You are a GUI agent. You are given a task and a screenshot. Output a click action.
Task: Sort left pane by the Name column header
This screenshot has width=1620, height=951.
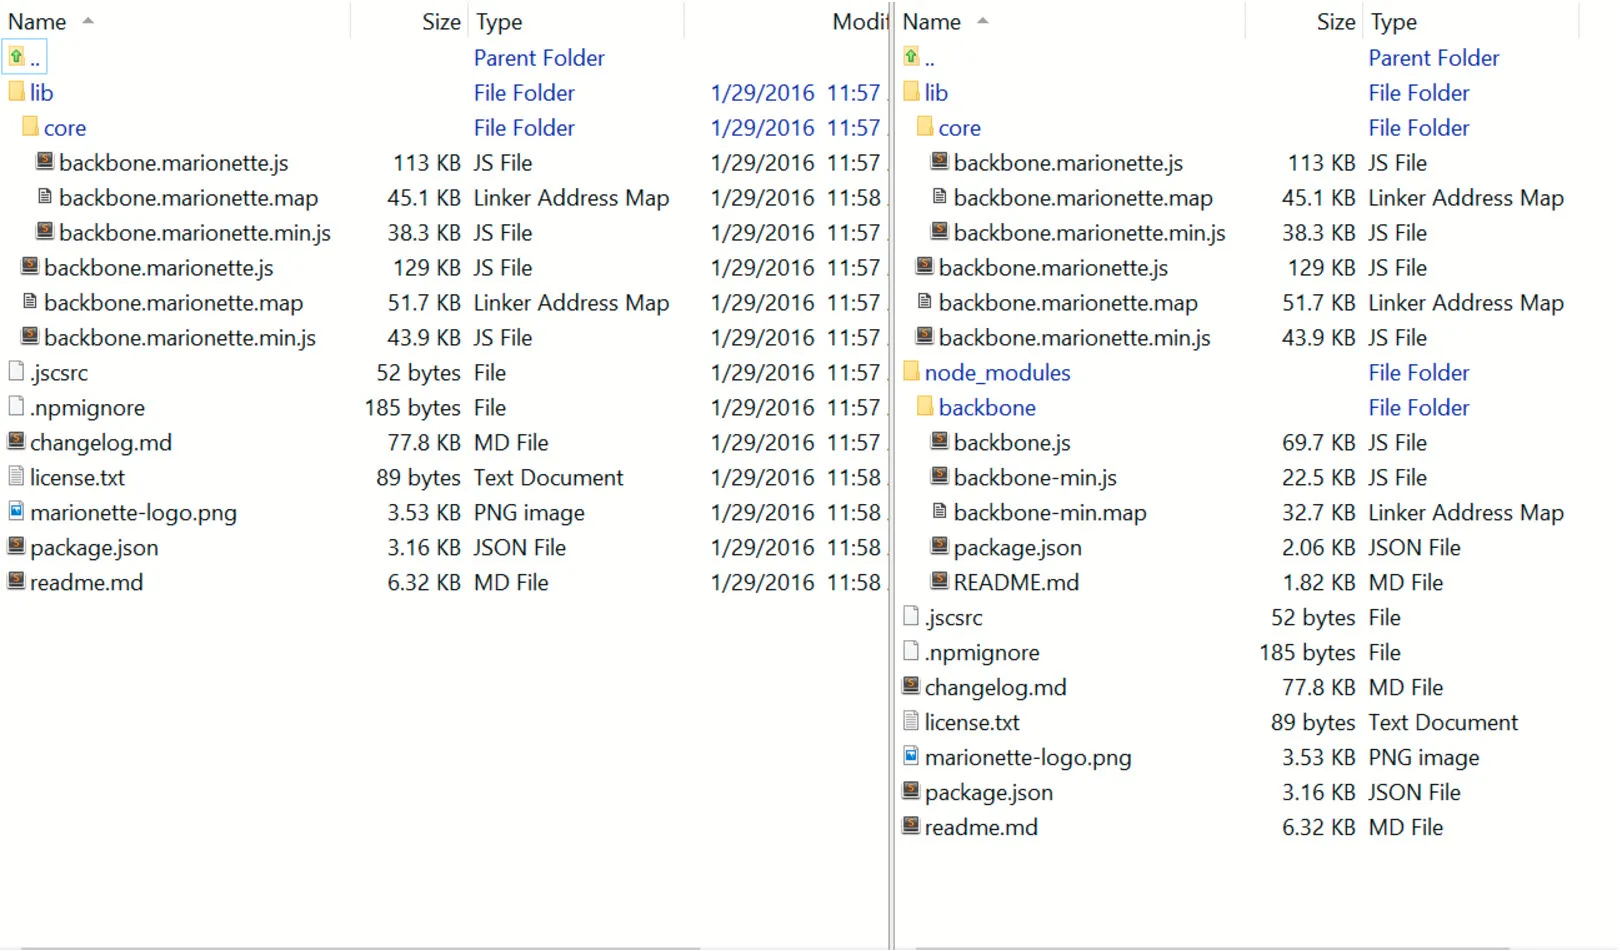tap(37, 21)
